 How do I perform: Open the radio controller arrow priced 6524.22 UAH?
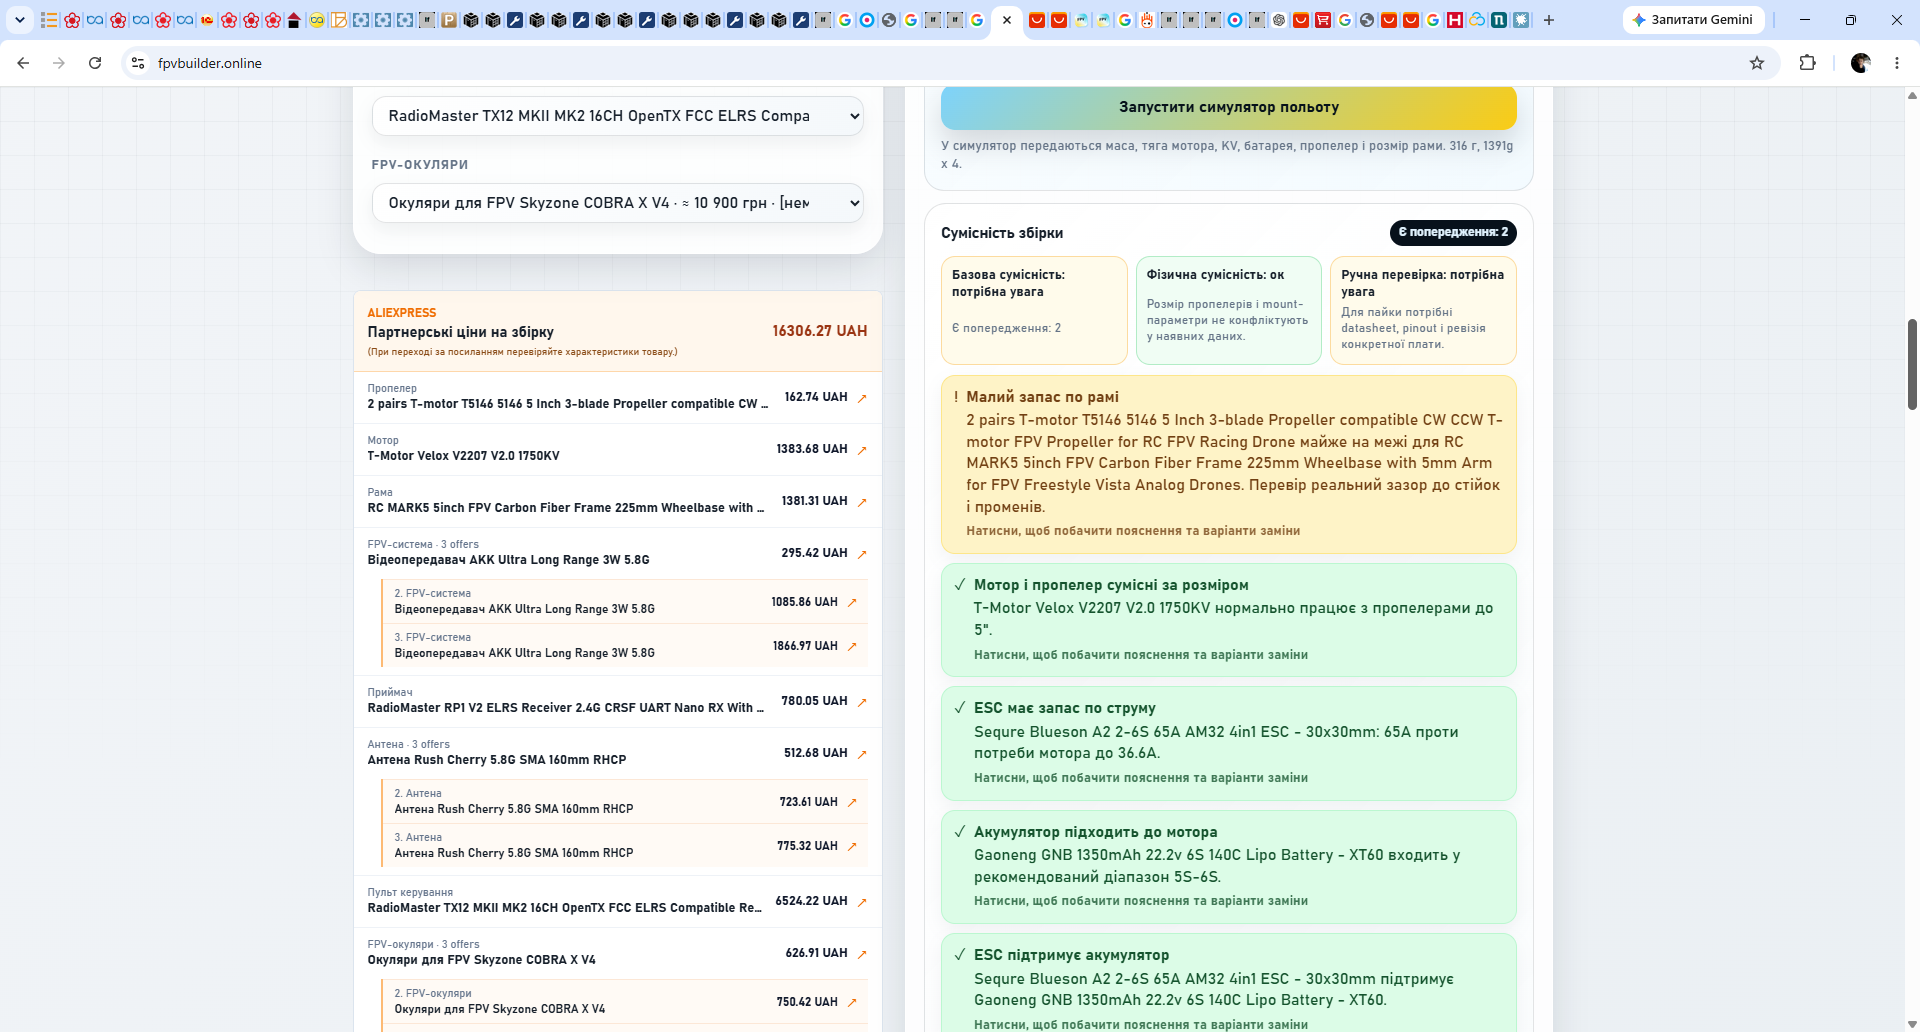pyautogui.click(x=862, y=902)
